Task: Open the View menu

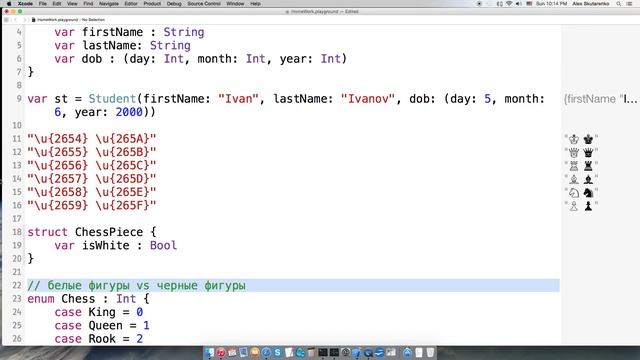Action: pyautogui.click(x=72, y=4)
